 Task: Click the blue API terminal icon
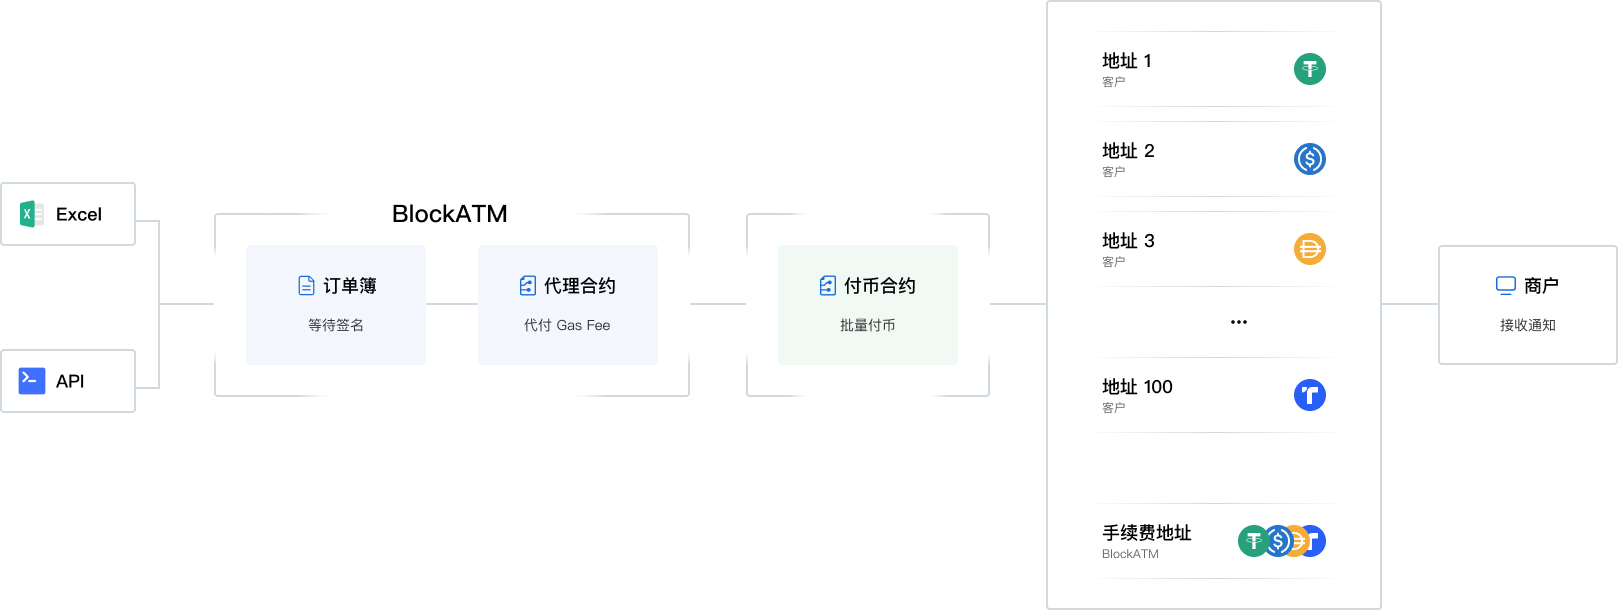pyautogui.click(x=32, y=381)
